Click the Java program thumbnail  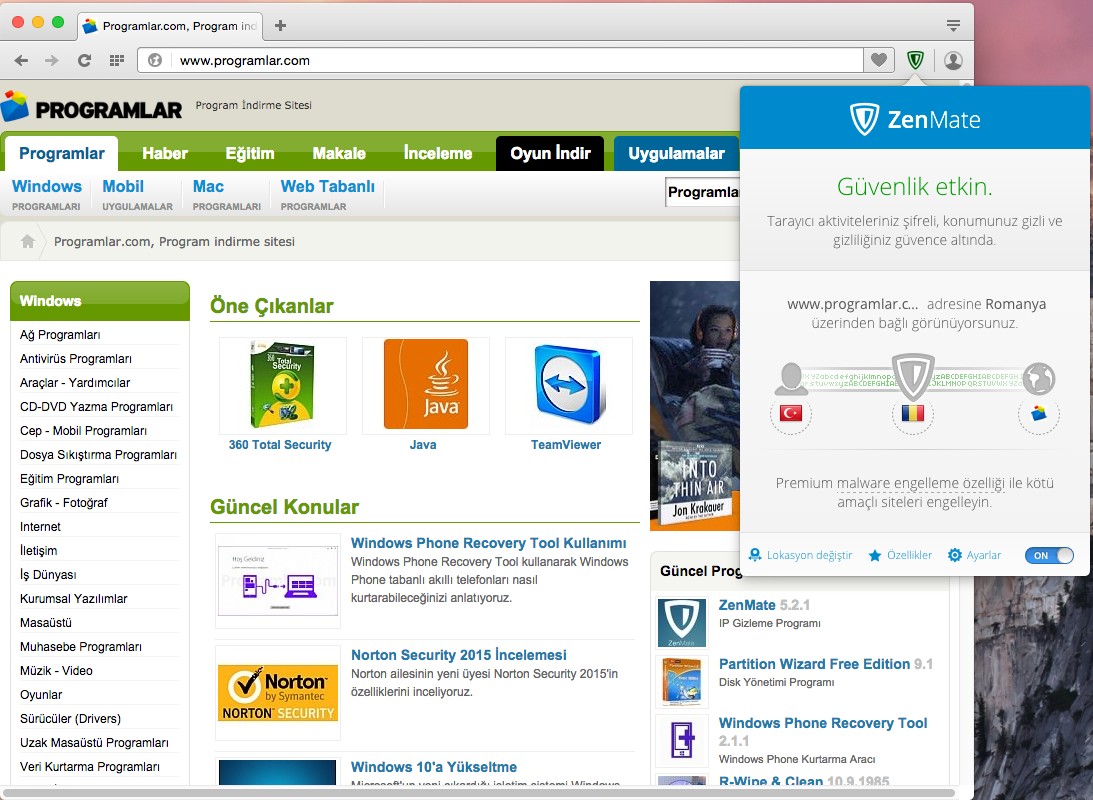tap(426, 384)
